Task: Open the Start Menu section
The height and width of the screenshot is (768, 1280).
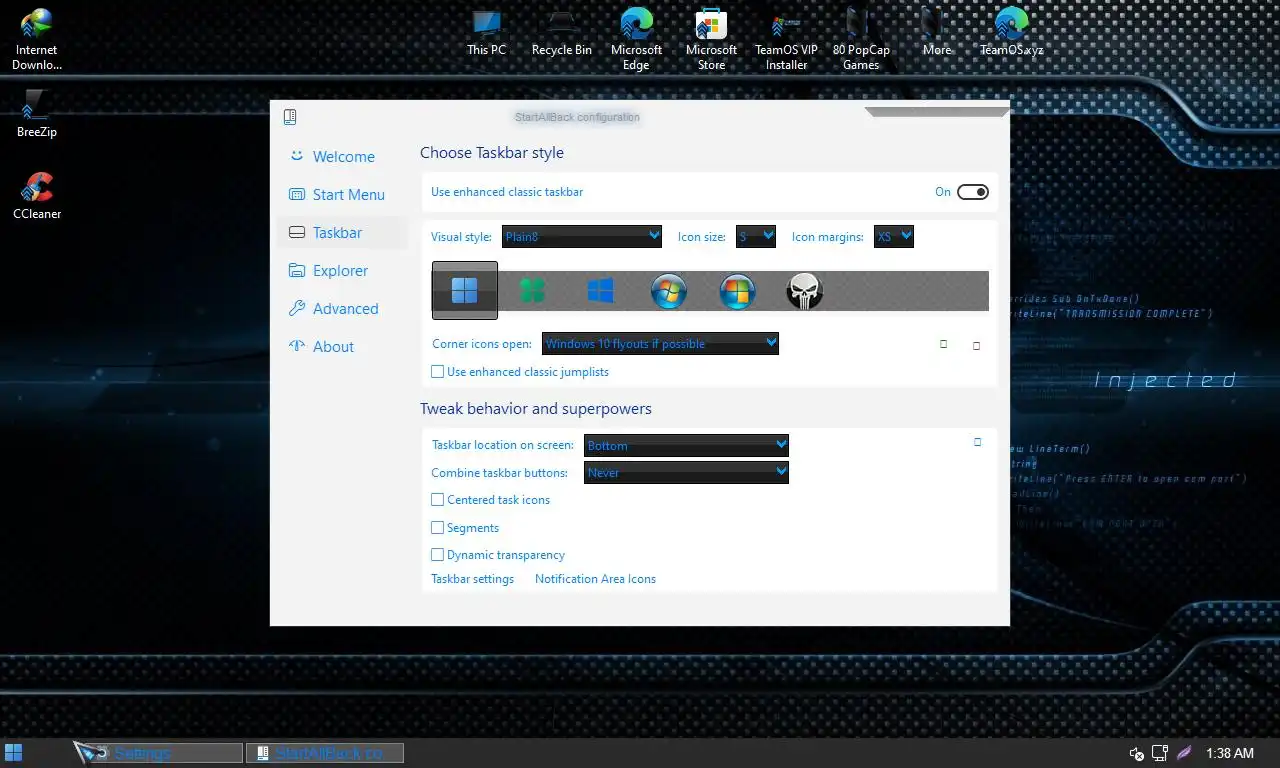Action: (x=342, y=195)
